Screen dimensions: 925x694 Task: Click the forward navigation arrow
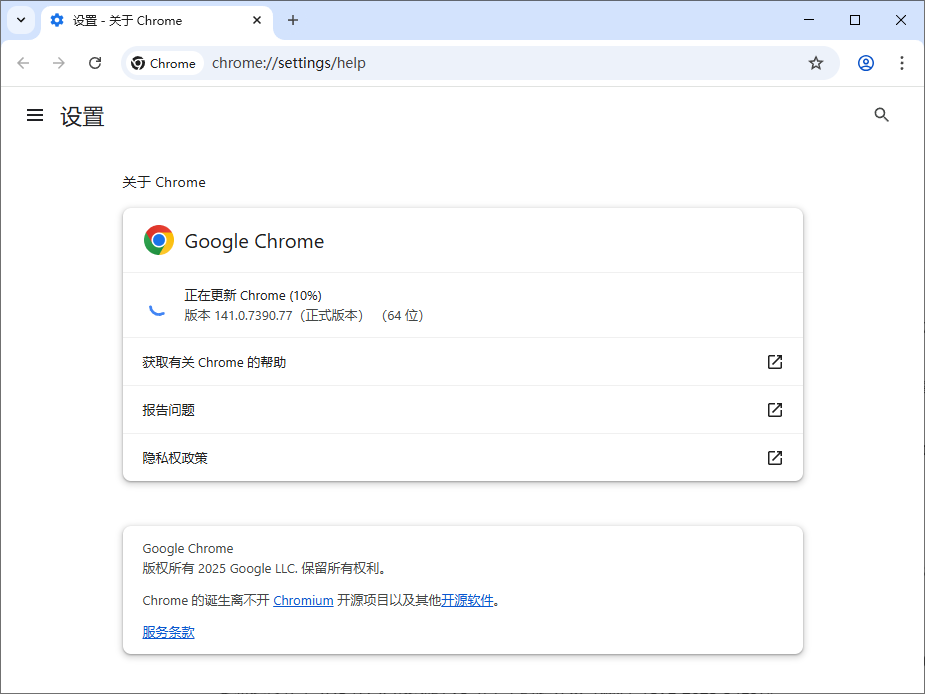click(59, 62)
